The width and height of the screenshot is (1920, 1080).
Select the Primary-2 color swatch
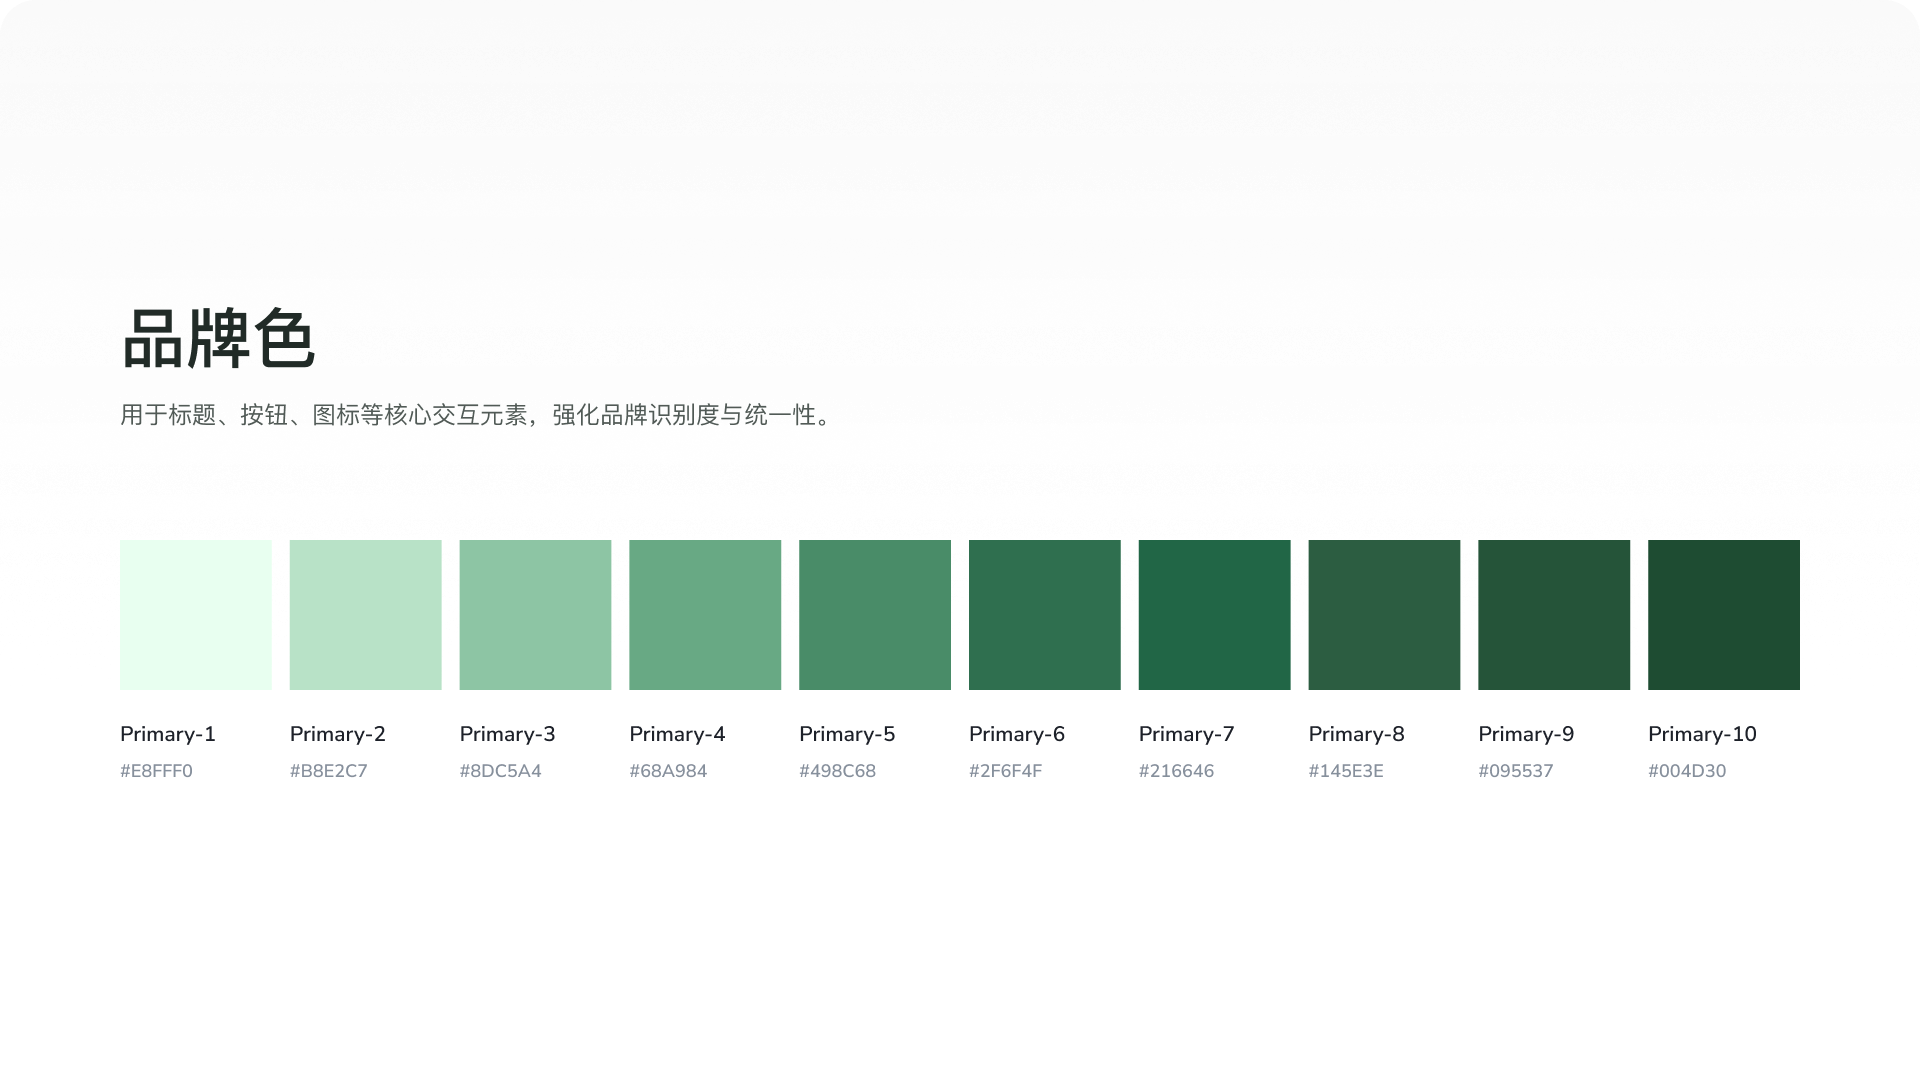365,614
